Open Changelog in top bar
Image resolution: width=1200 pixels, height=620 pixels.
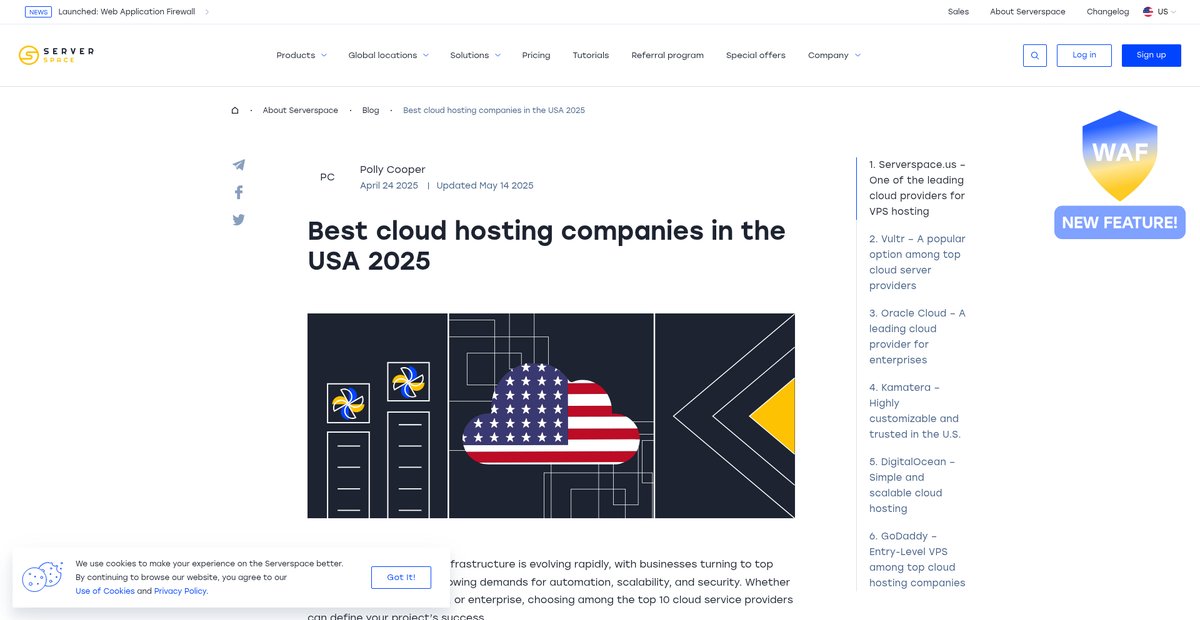click(1108, 12)
